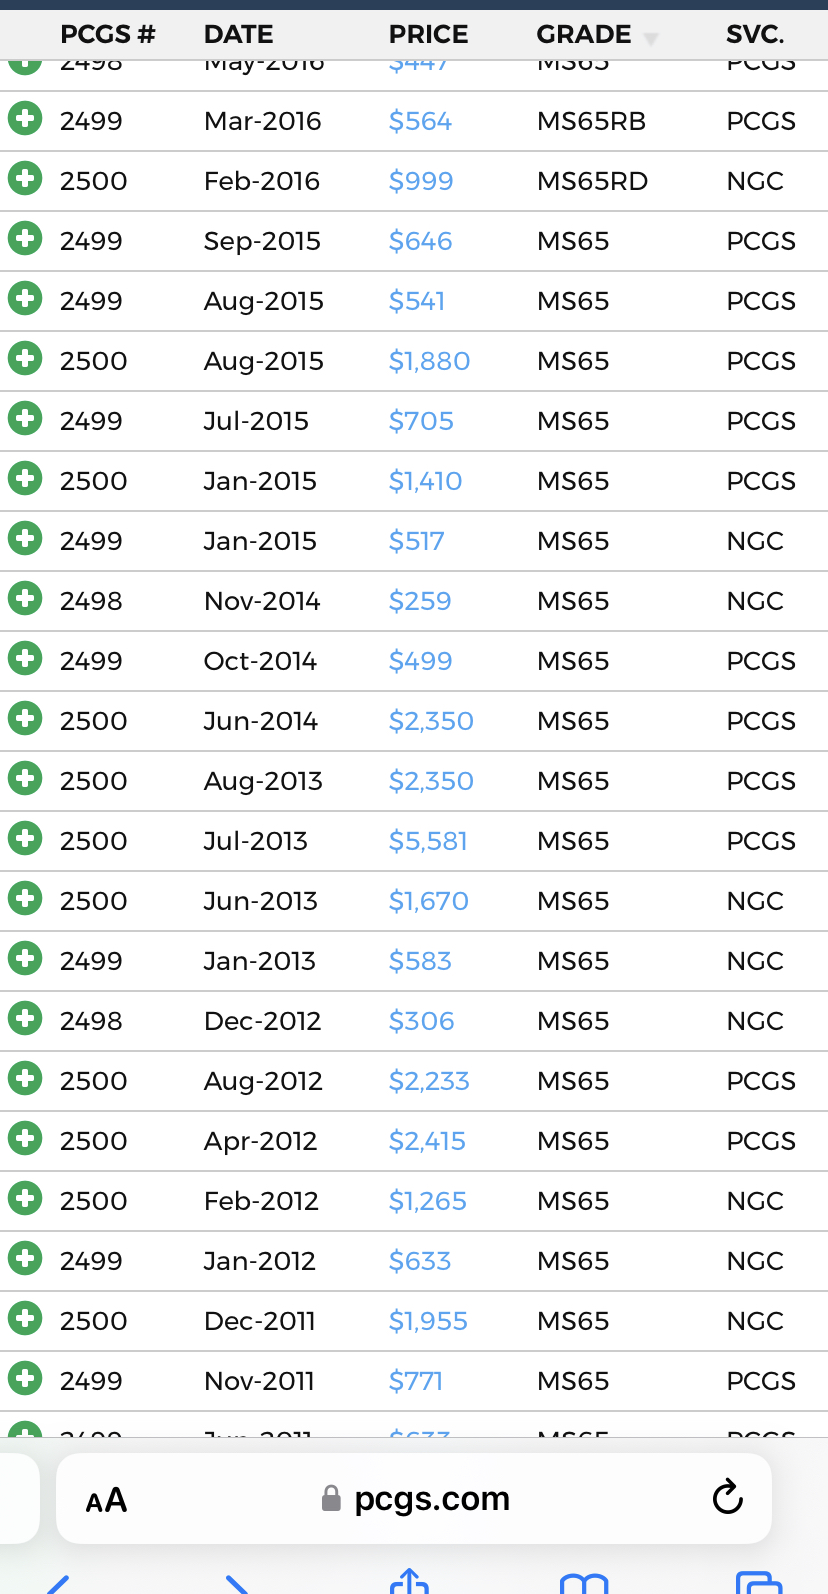Sort table by PCGS # header
This screenshot has width=828, height=1594.
pyautogui.click(x=107, y=35)
